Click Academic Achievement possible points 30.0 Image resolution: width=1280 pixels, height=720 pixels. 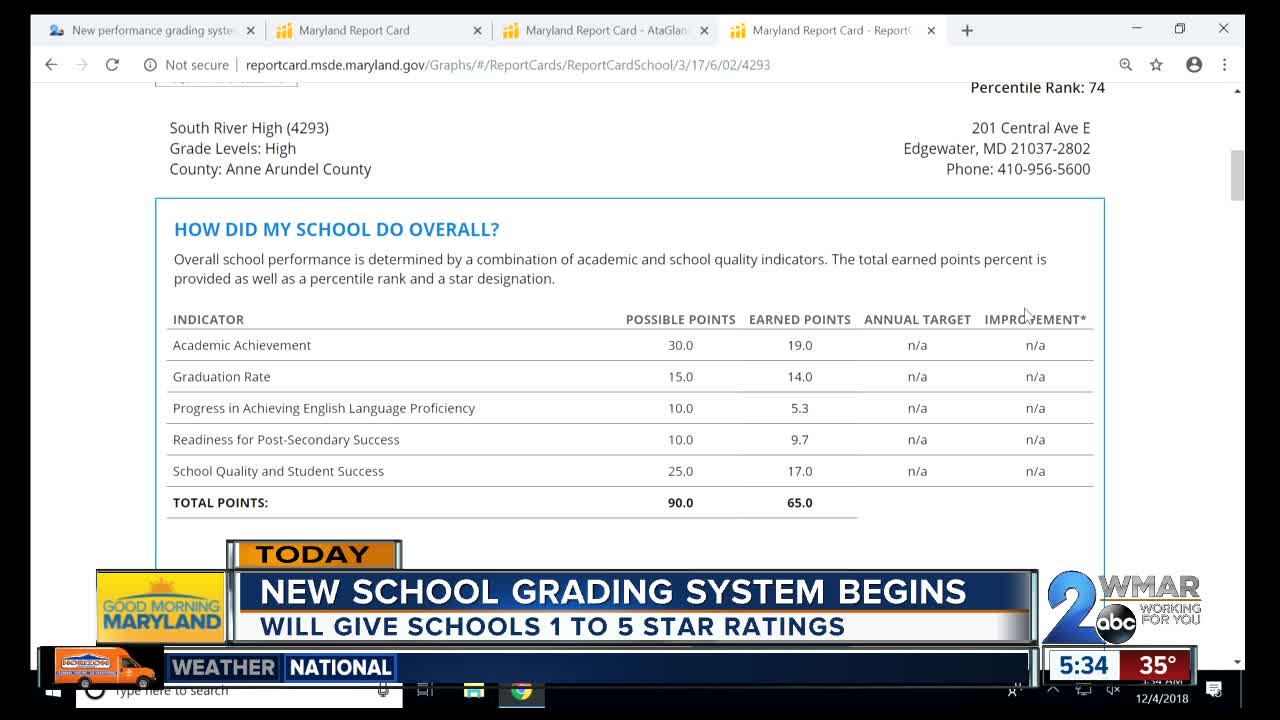click(680, 345)
